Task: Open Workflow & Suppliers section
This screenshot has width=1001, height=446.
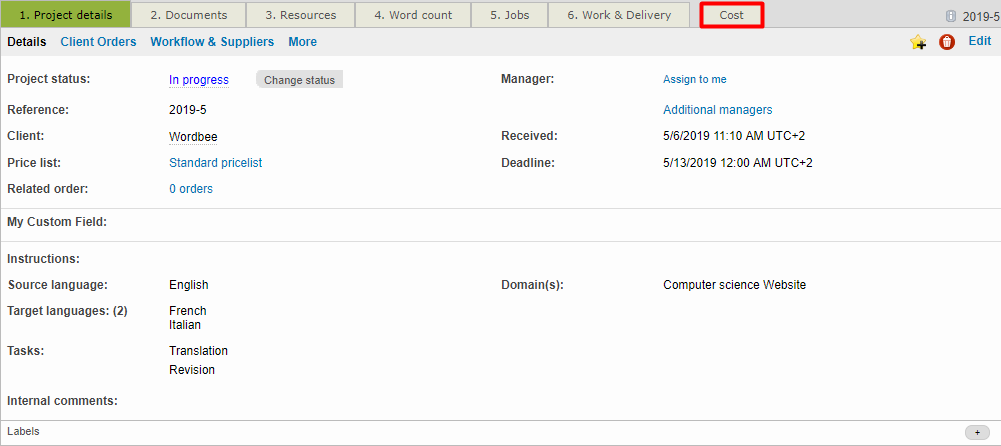Action: coord(212,42)
